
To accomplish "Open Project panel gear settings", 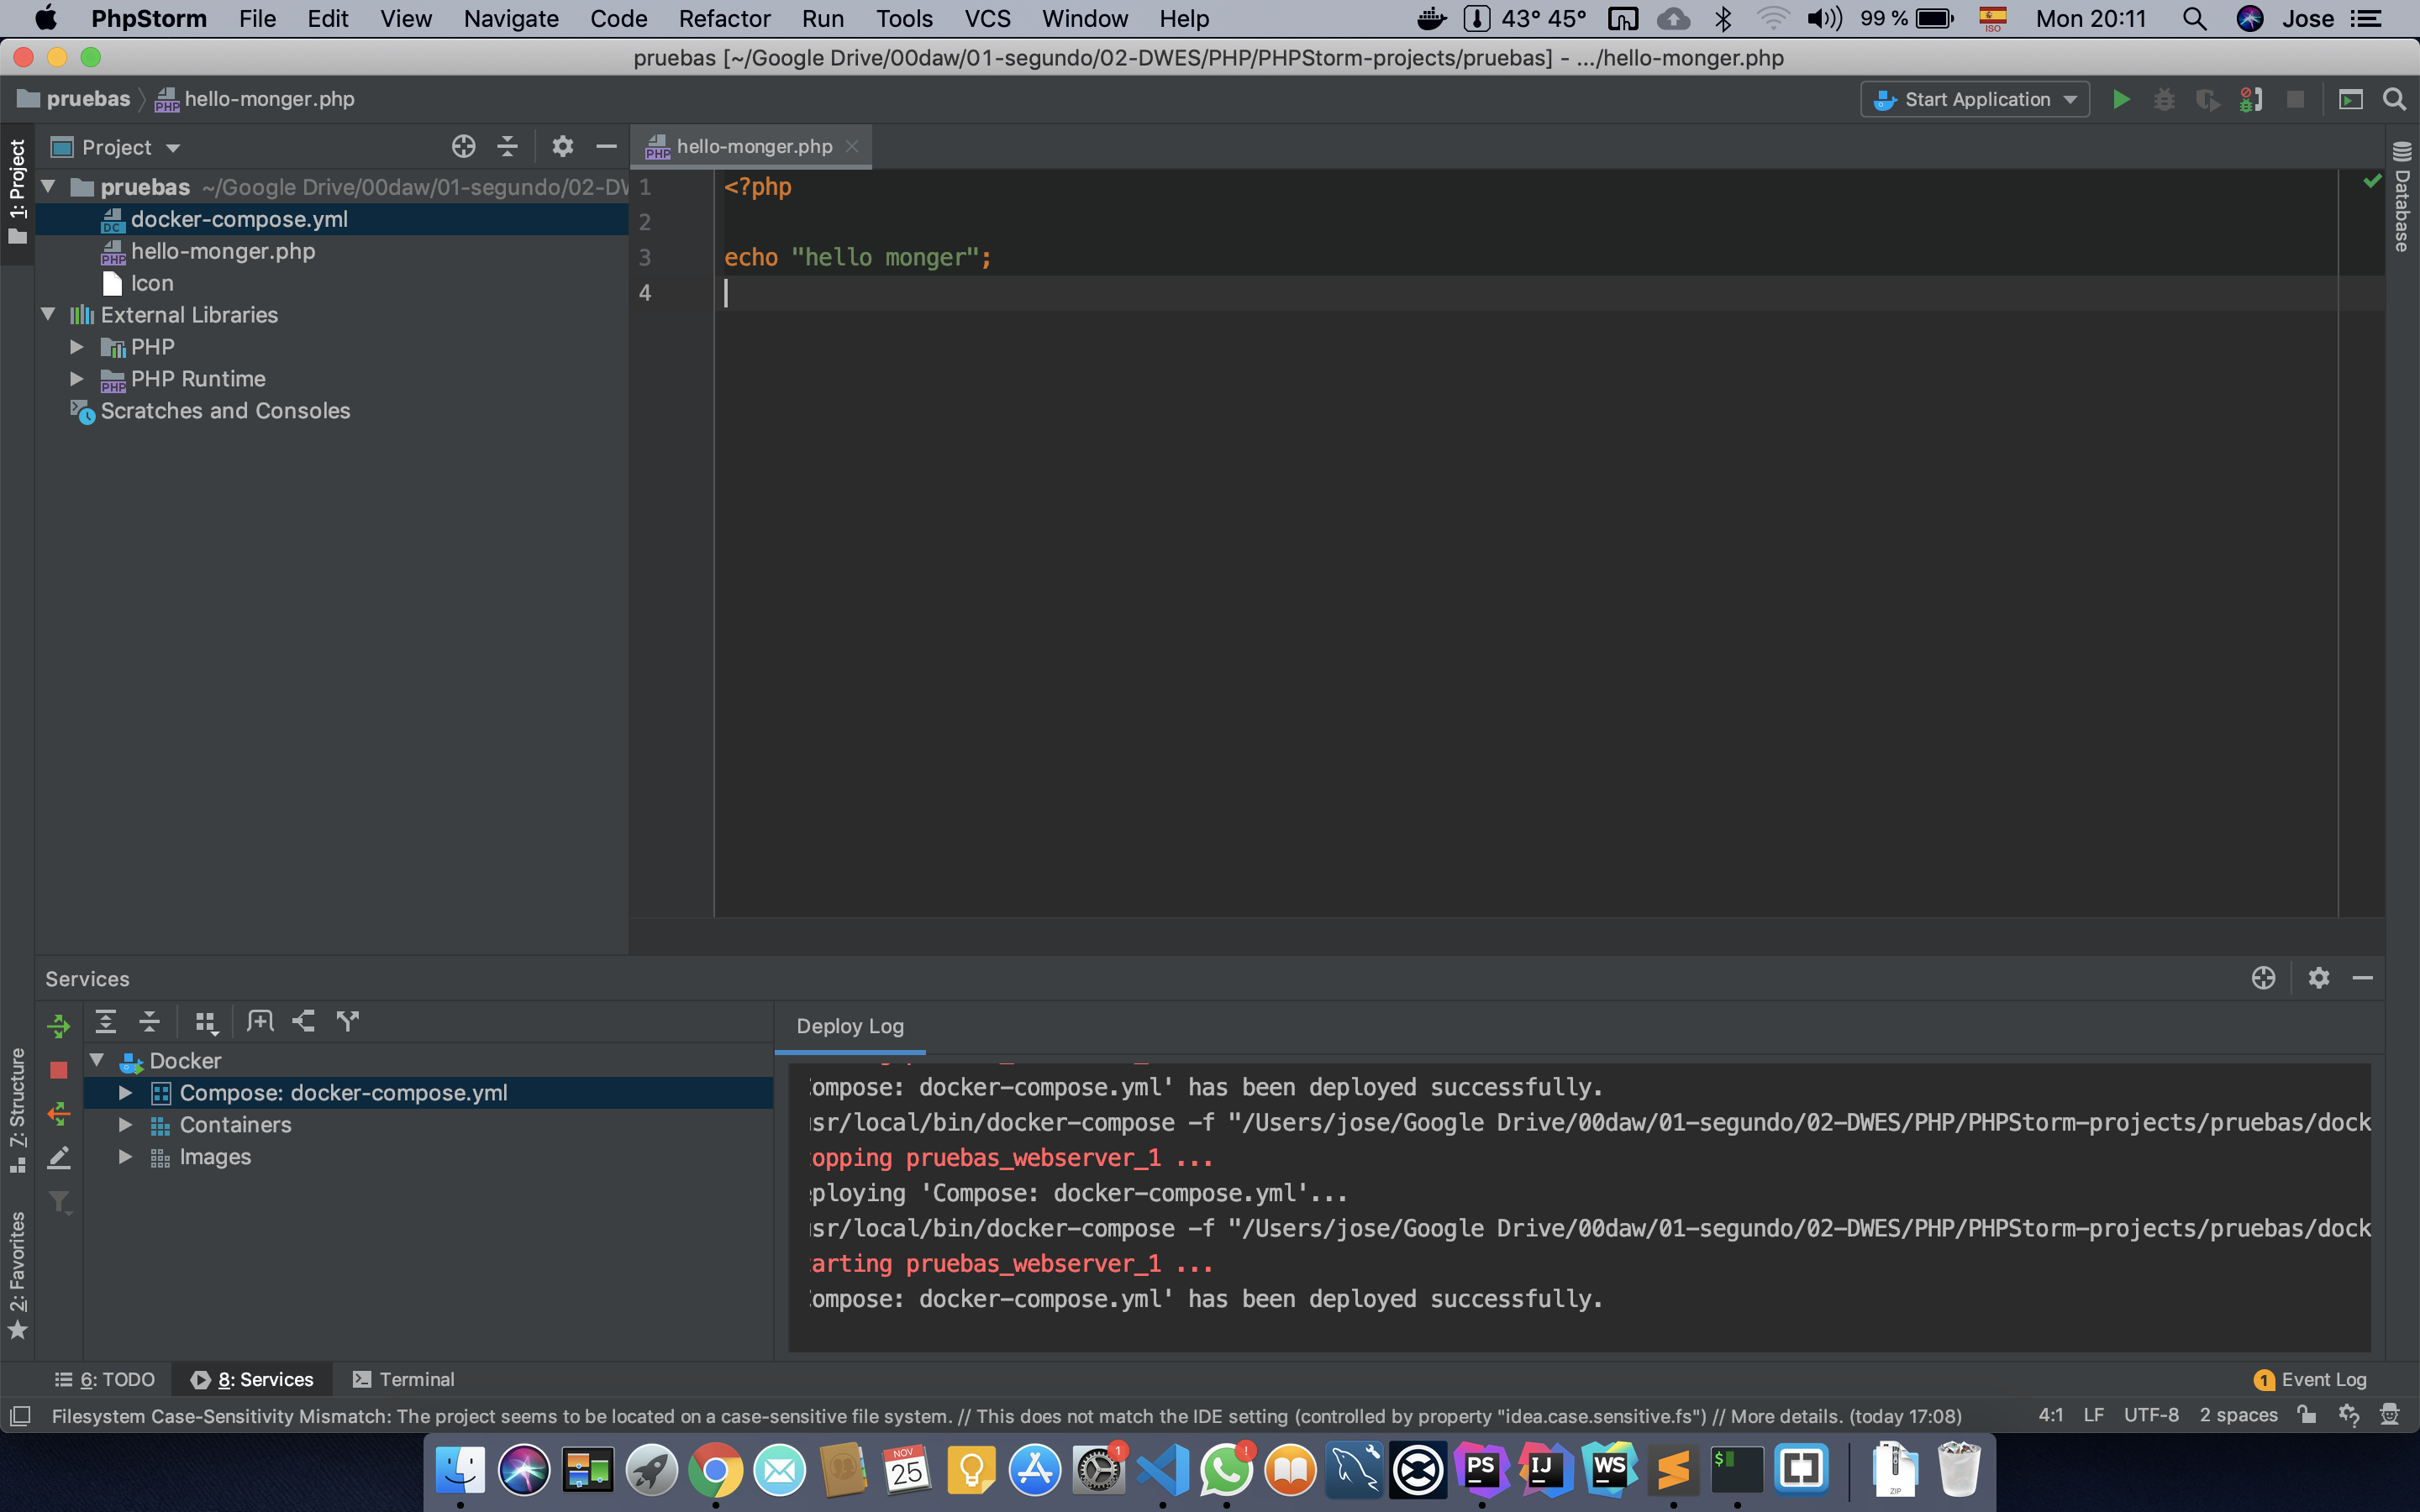I will click(562, 147).
